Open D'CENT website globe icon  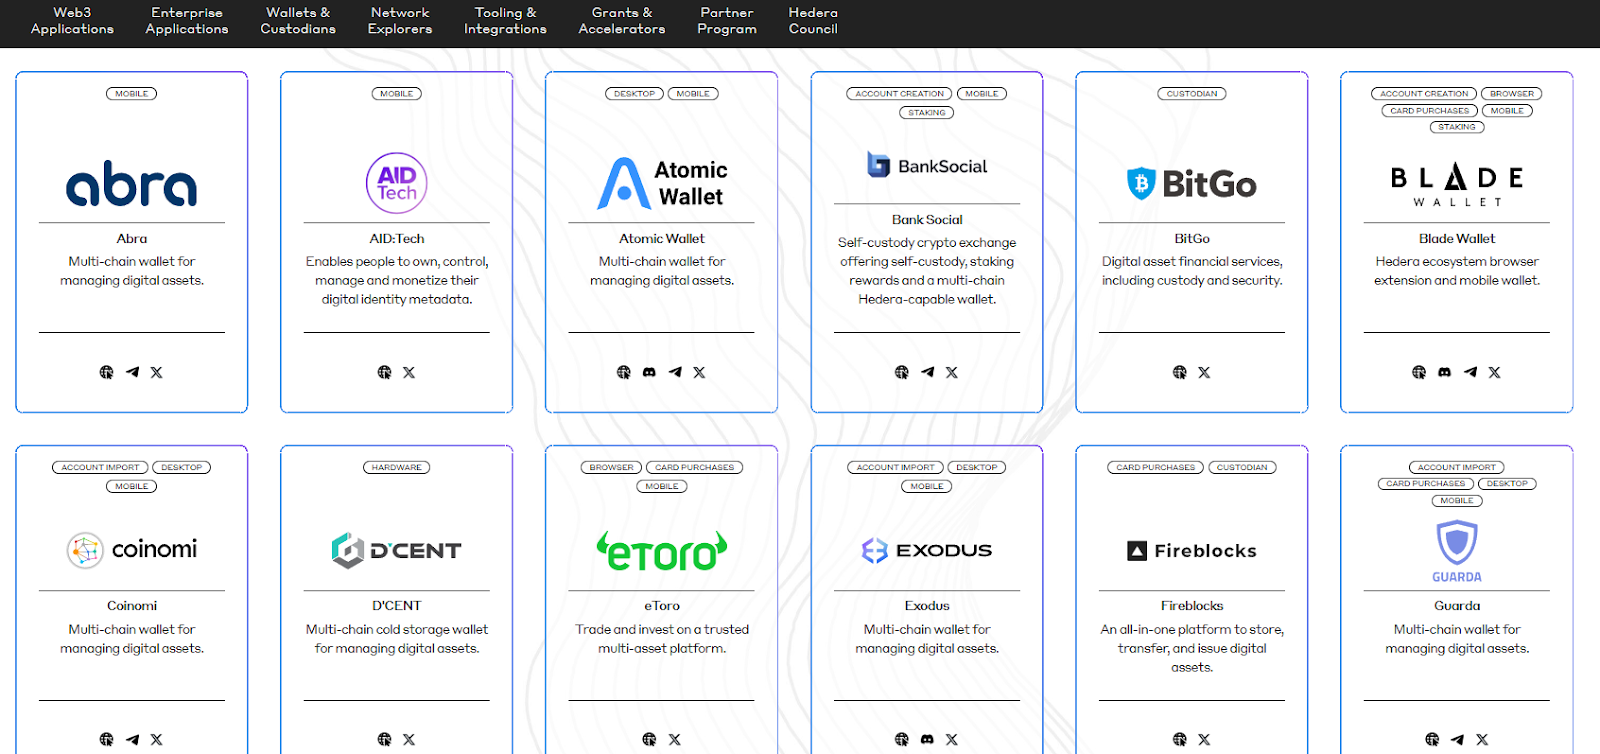coord(384,739)
